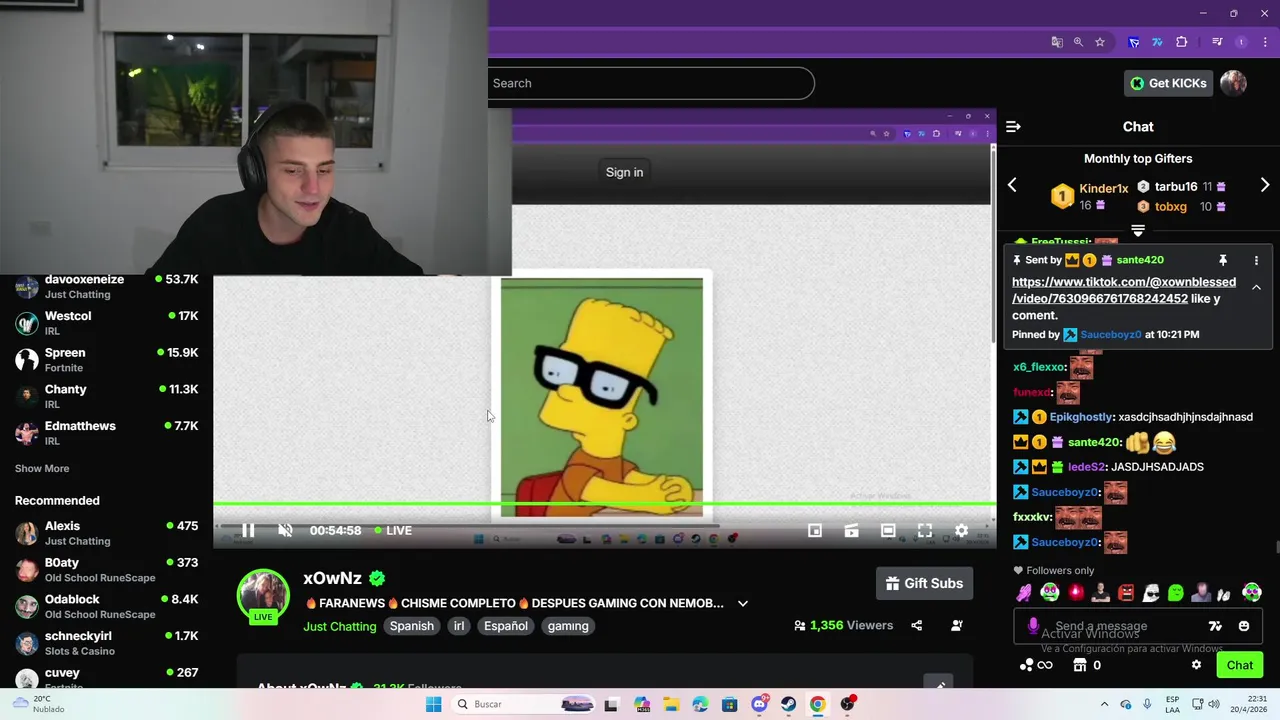Open Discord from the taskbar
The image size is (1280, 720).
[x=759, y=704]
